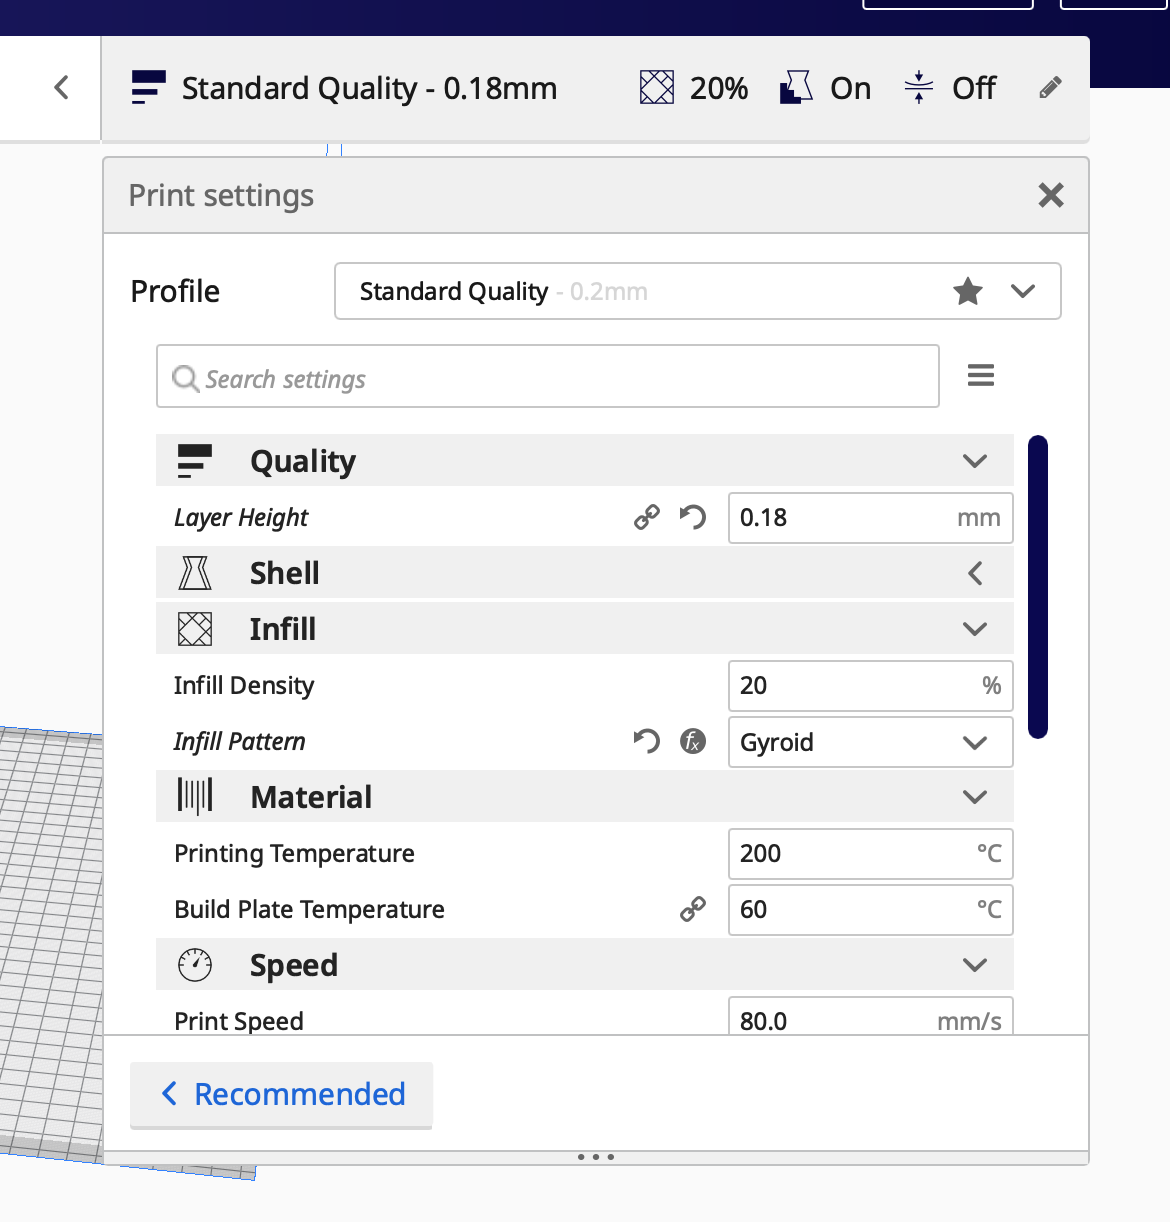
Task: Collapse the Speed section chevron
Action: click(x=975, y=965)
